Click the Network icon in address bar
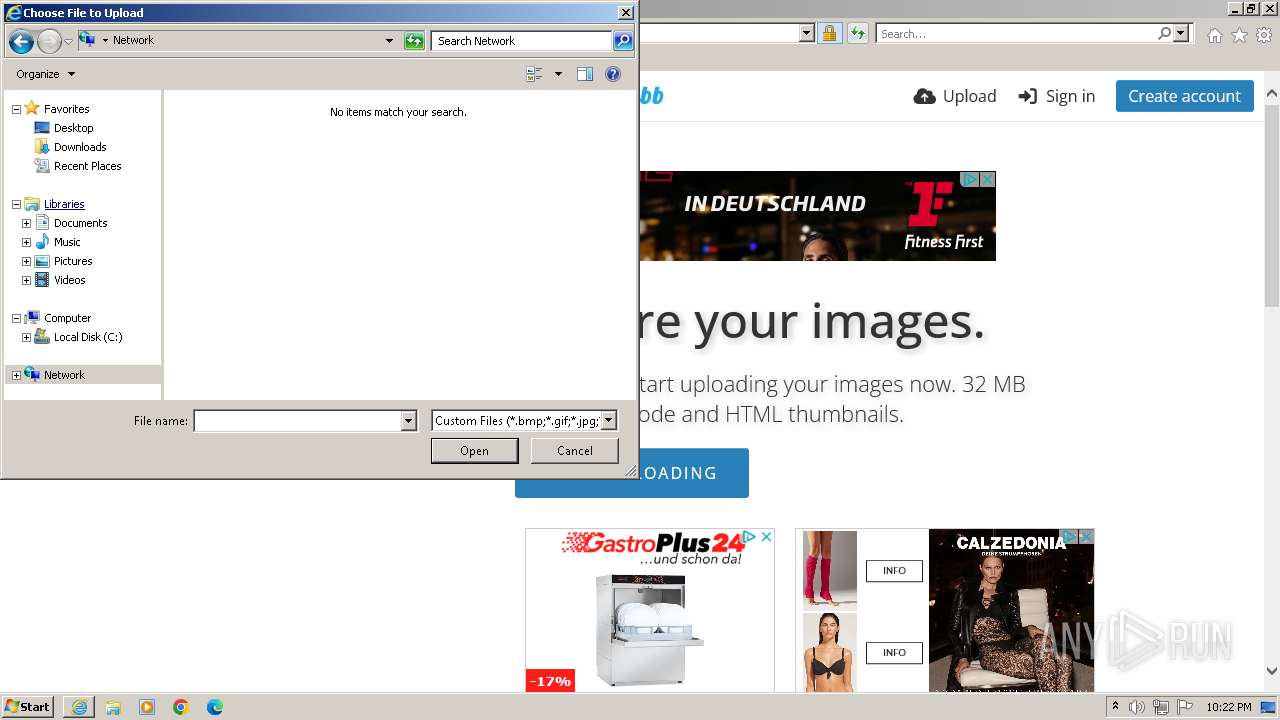 click(87, 40)
